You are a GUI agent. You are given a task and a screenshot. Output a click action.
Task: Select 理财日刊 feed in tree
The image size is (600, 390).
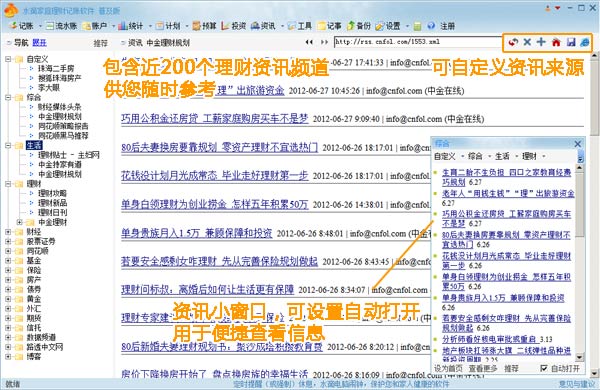[52, 212]
